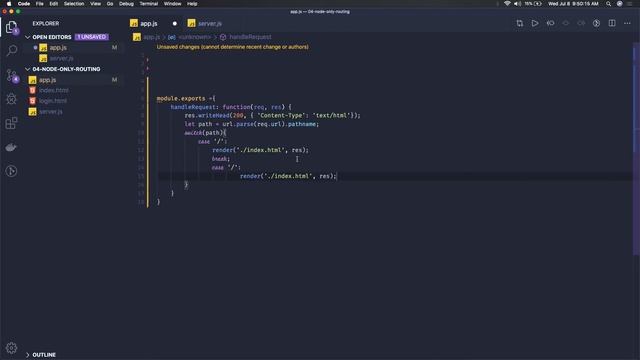Image resolution: width=640 pixels, height=360 pixels.
Task: Open the Extensions view
Action: [11, 123]
